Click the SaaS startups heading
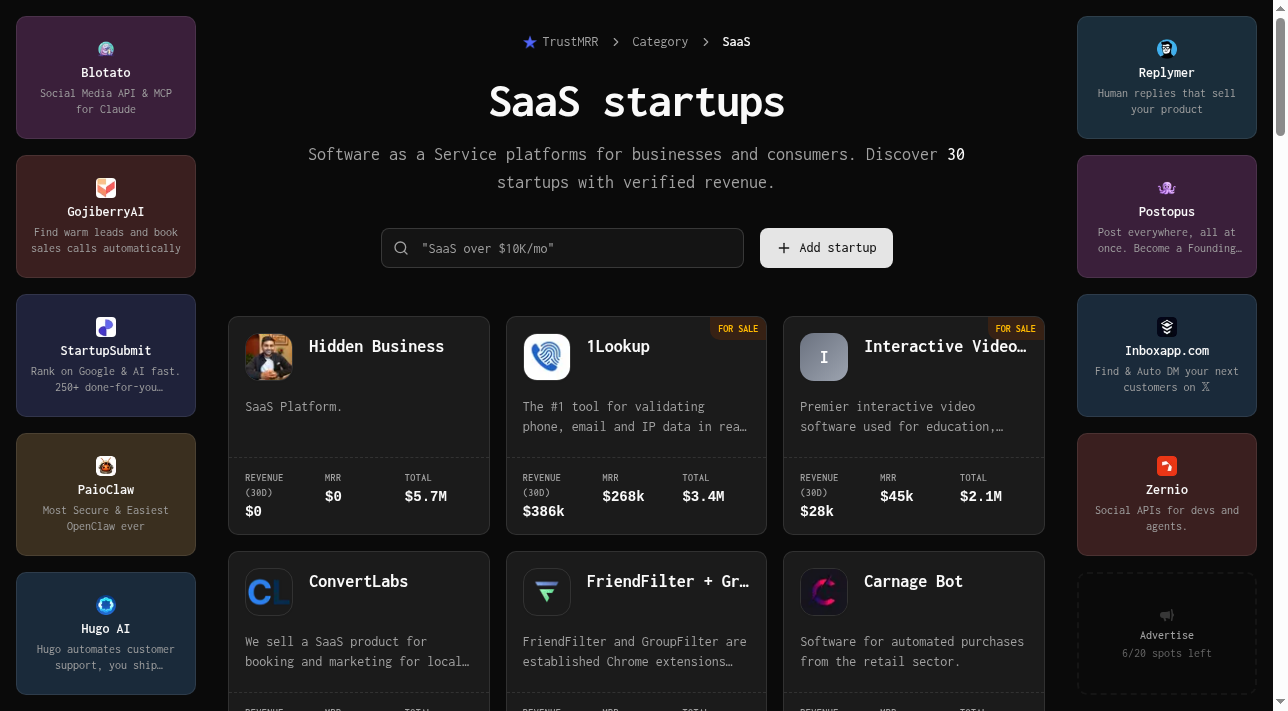Viewport: 1288px width, 711px height. pyautogui.click(x=637, y=102)
